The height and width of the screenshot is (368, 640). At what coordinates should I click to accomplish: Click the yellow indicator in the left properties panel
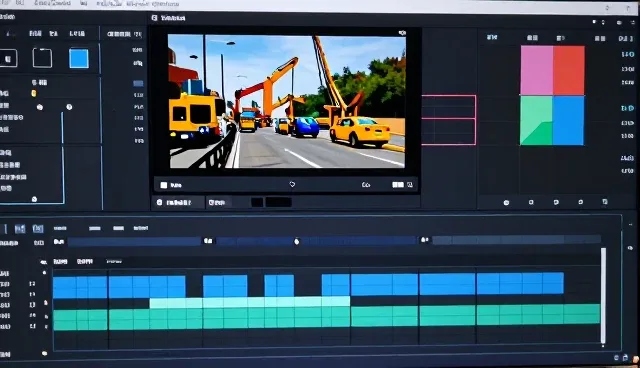tap(34, 93)
